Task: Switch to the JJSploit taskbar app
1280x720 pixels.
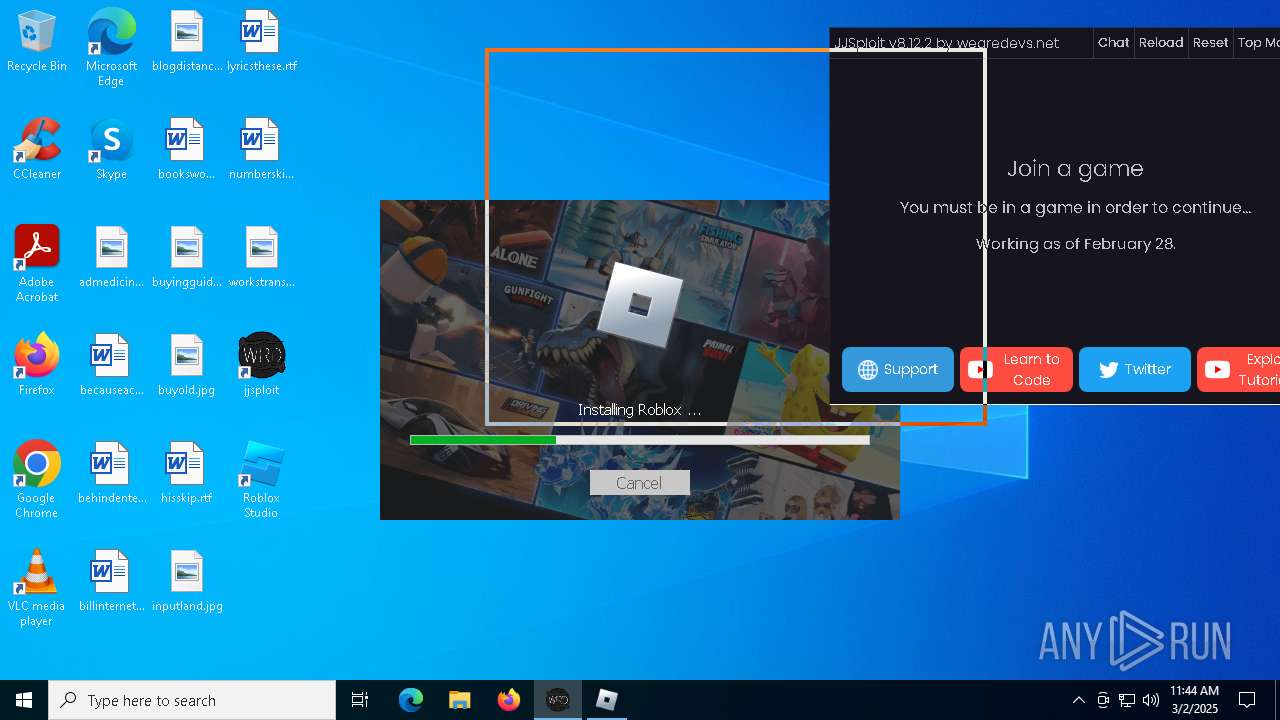Action: click(x=557, y=700)
